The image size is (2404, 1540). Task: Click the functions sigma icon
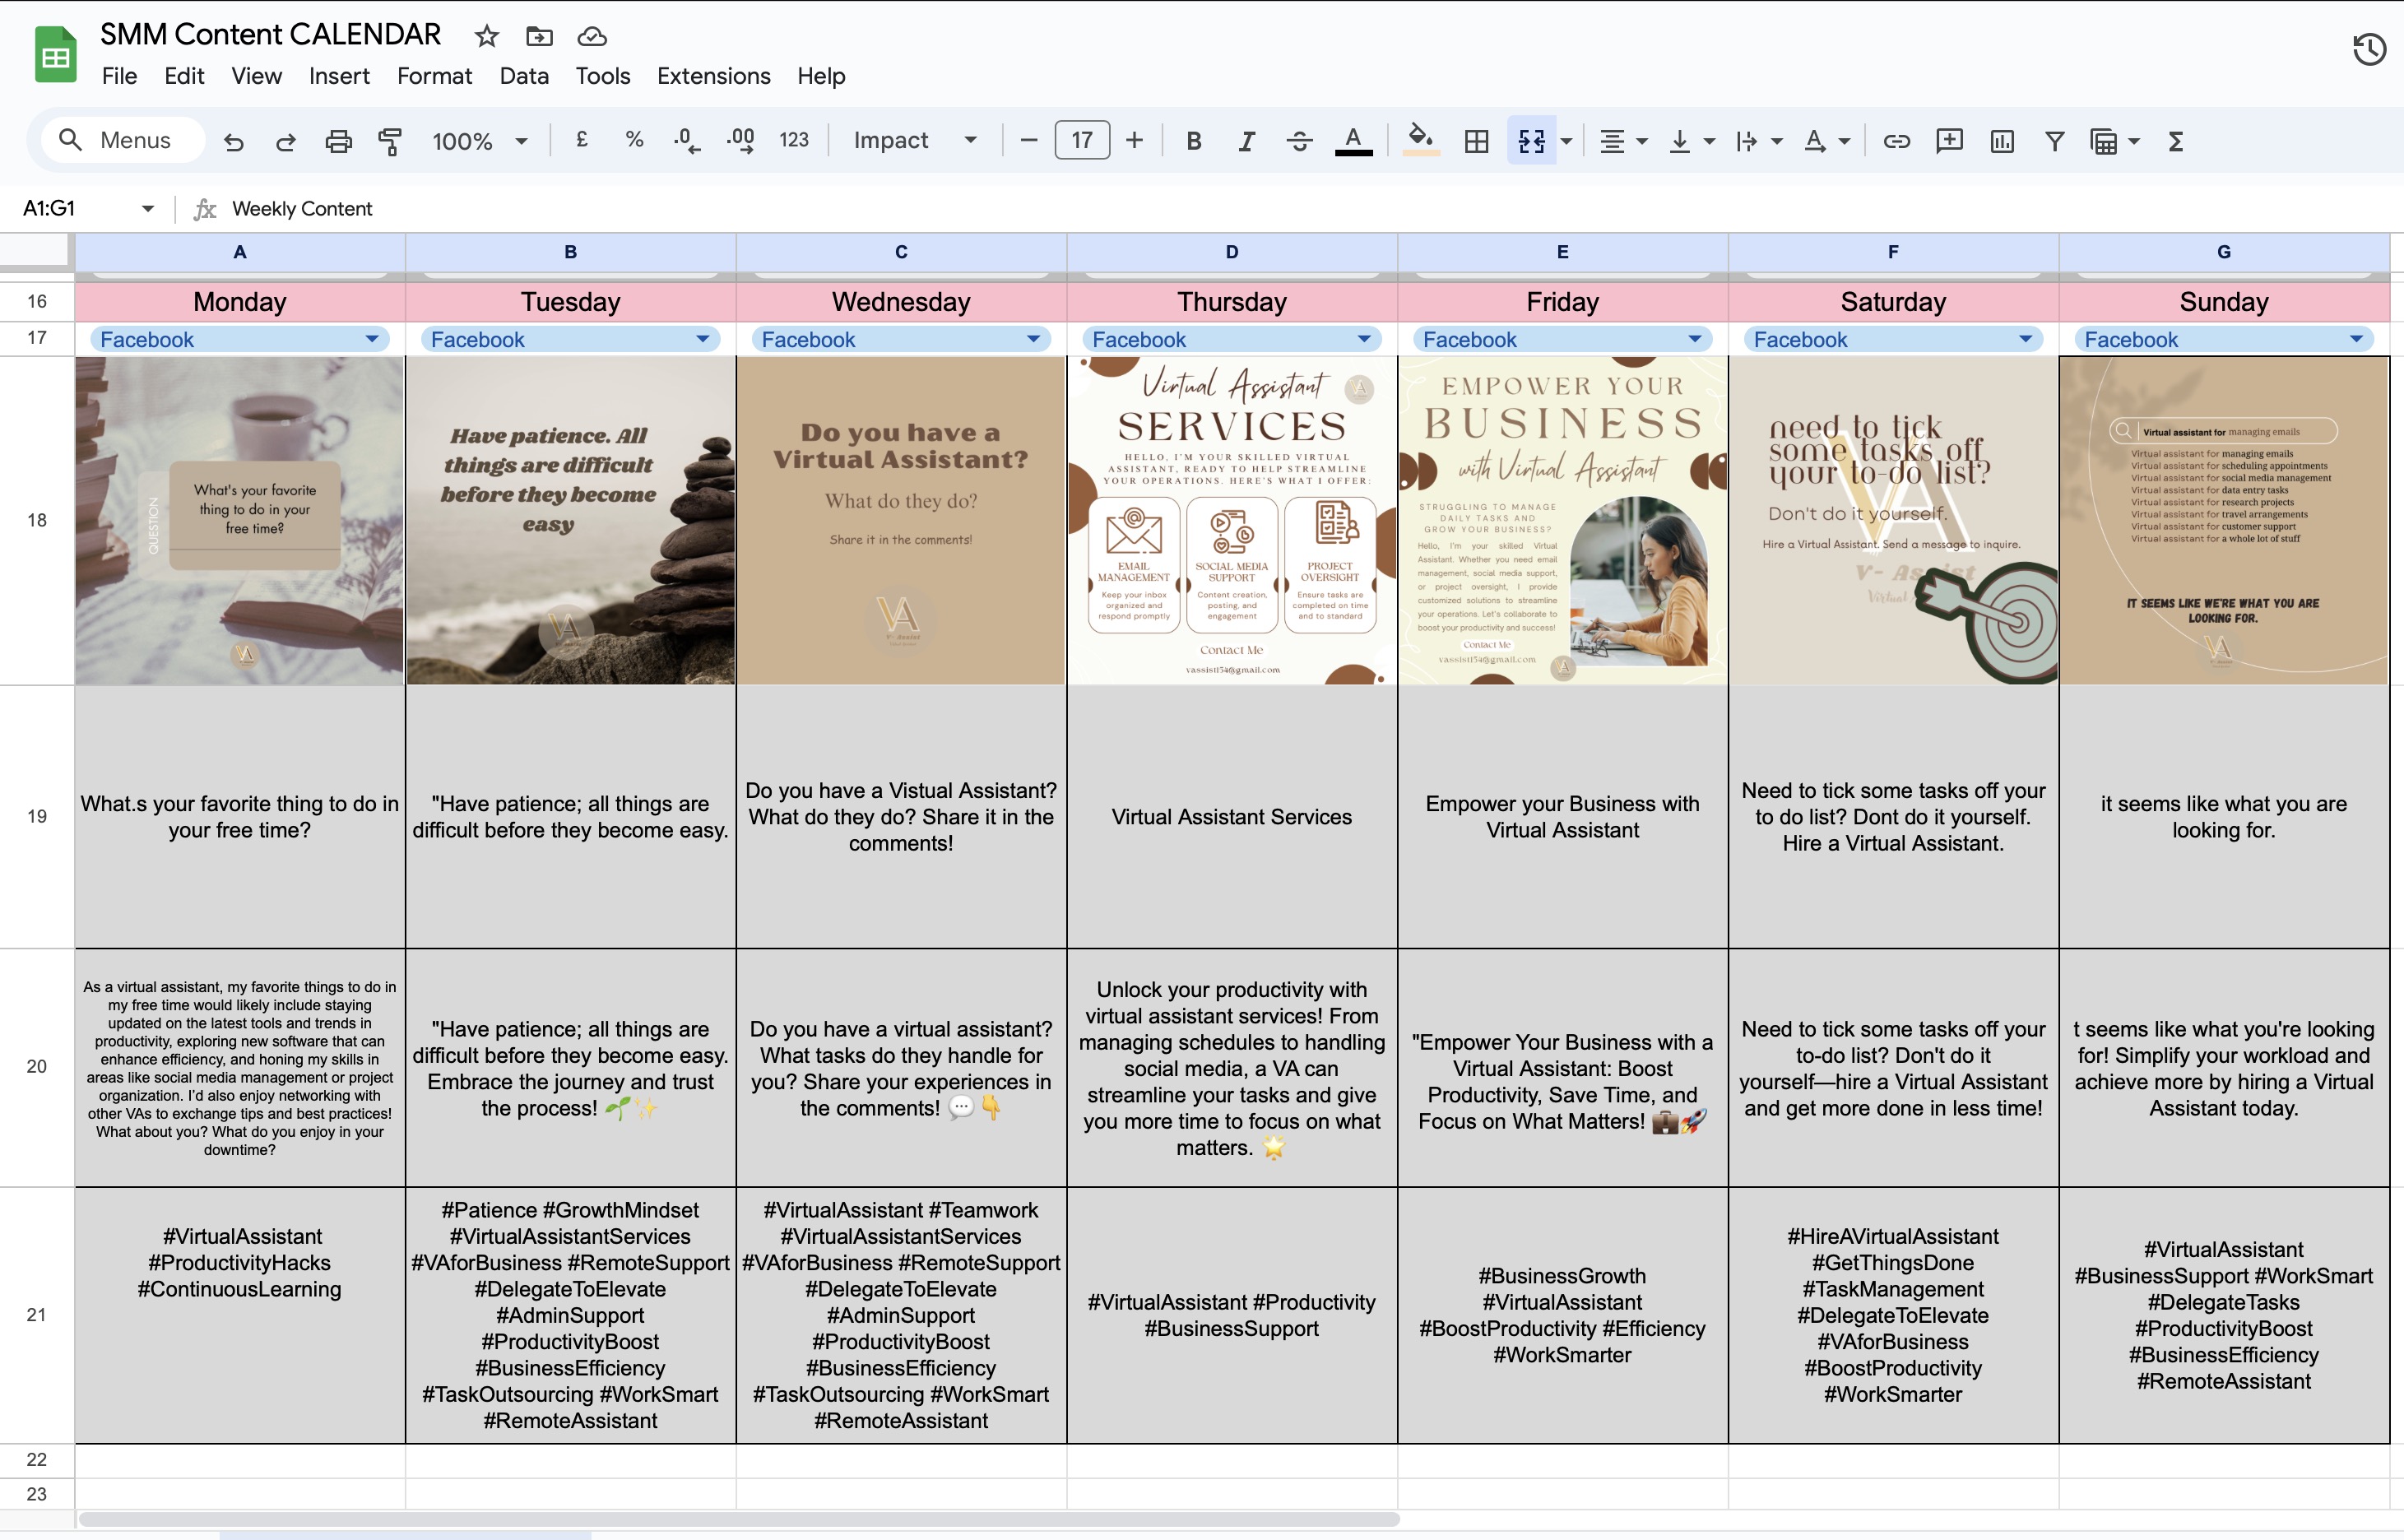point(2175,141)
